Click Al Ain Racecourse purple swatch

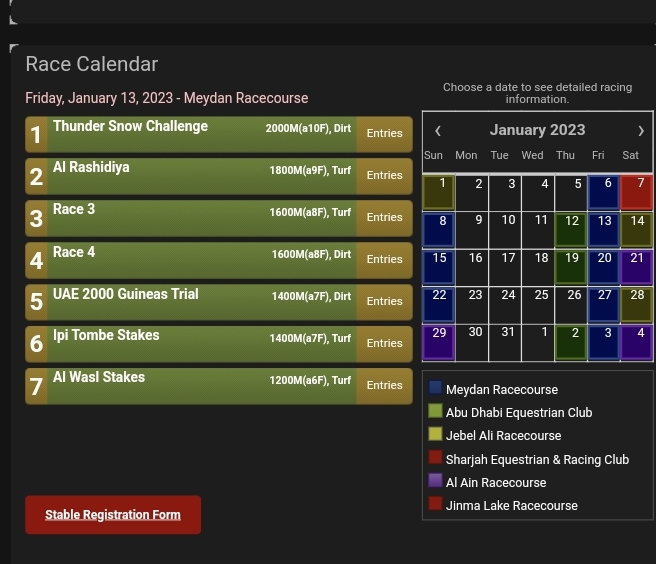click(x=435, y=480)
